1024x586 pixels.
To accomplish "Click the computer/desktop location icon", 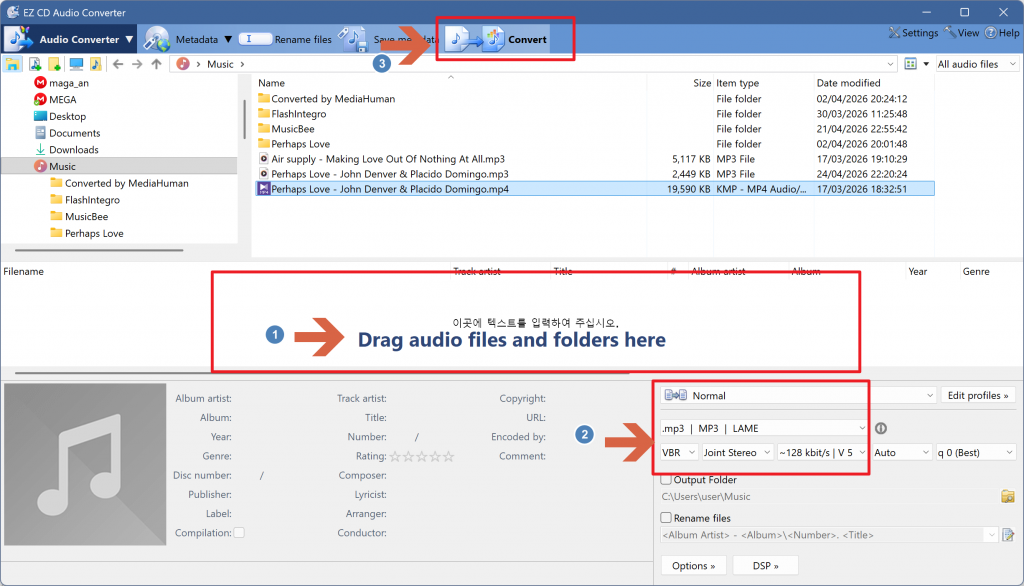I will (76, 64).
